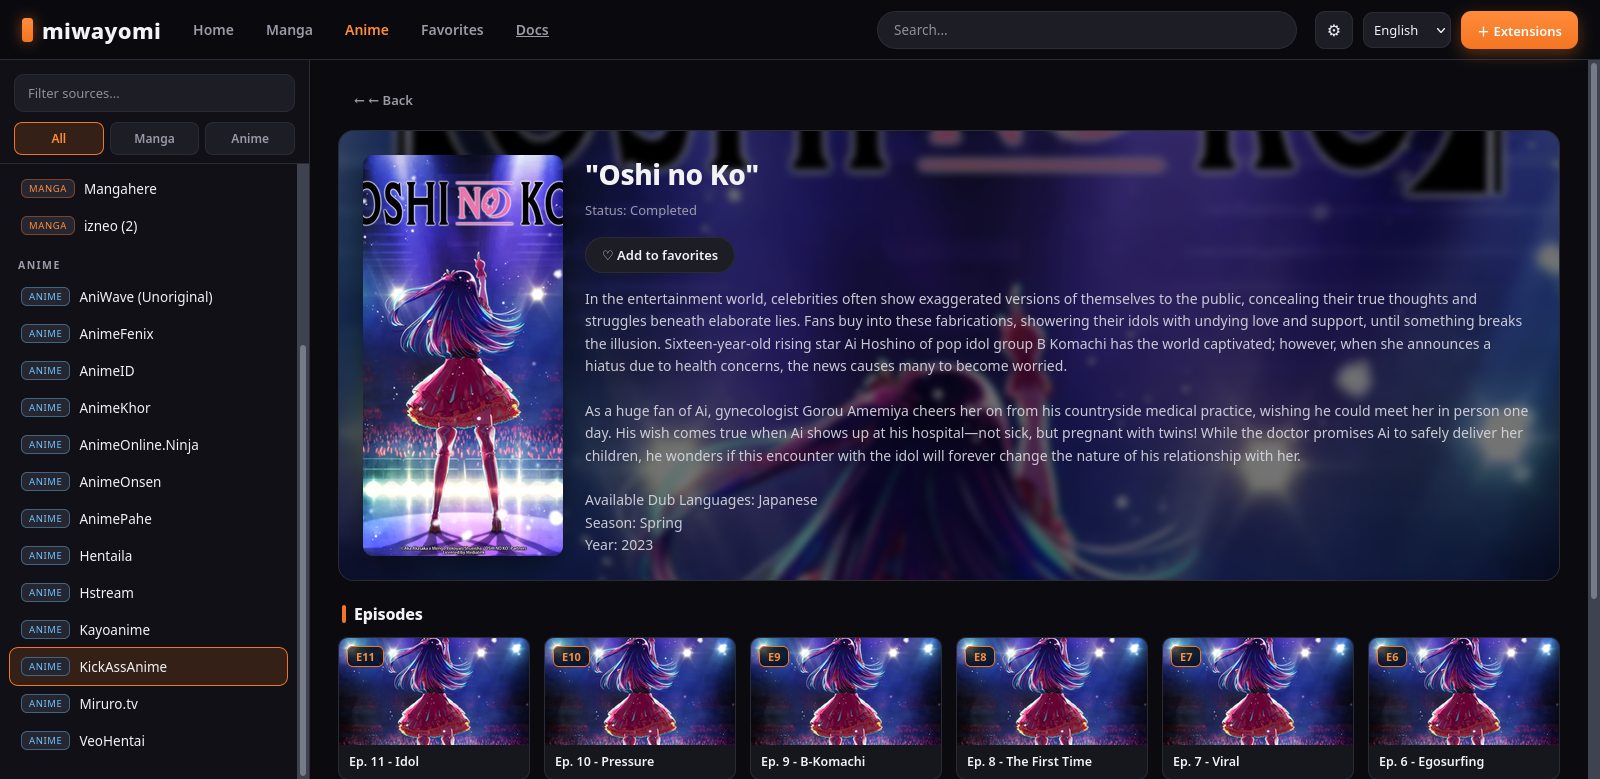This screenshot has height=779, width=1600.
Task: Click the 'Ep. 10 - Pressure' title text
Action: [x=604, y=762]
